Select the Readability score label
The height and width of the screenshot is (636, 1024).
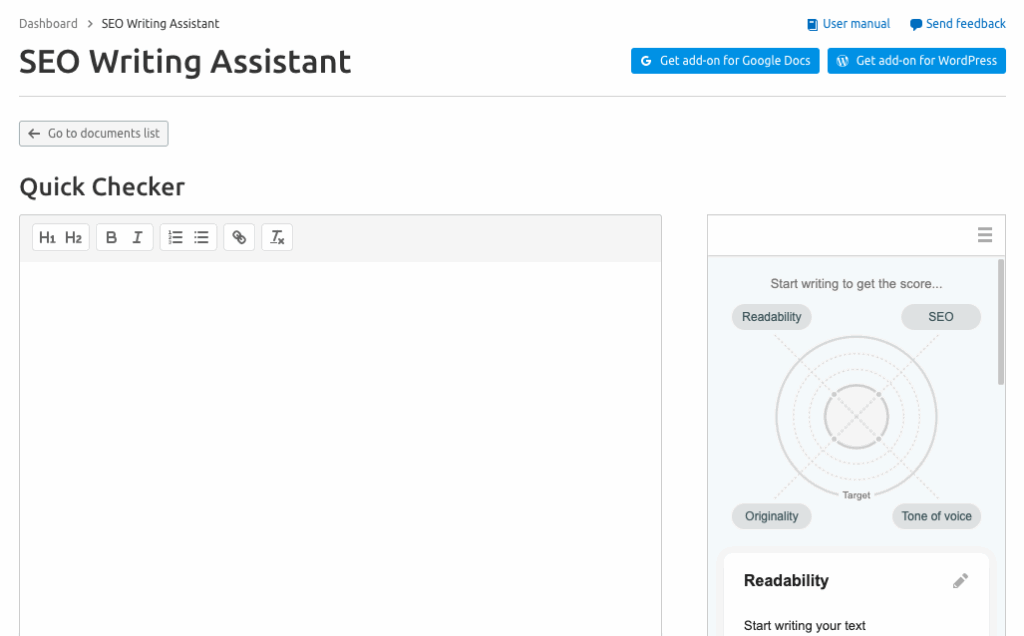coord(771,317)
